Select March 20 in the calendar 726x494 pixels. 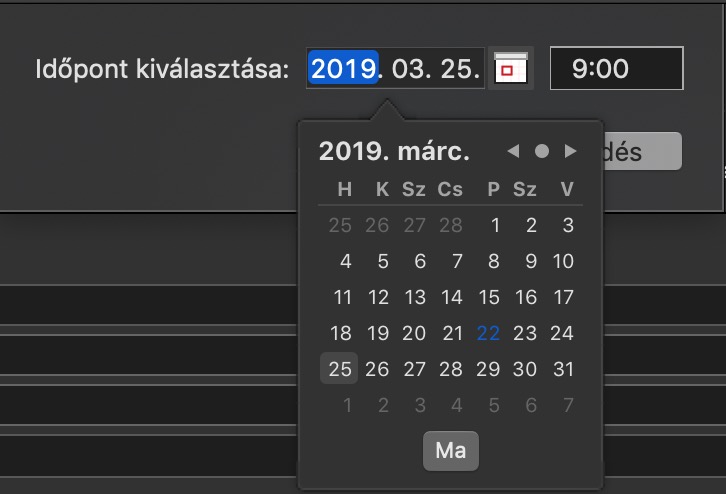pos(415,333)
